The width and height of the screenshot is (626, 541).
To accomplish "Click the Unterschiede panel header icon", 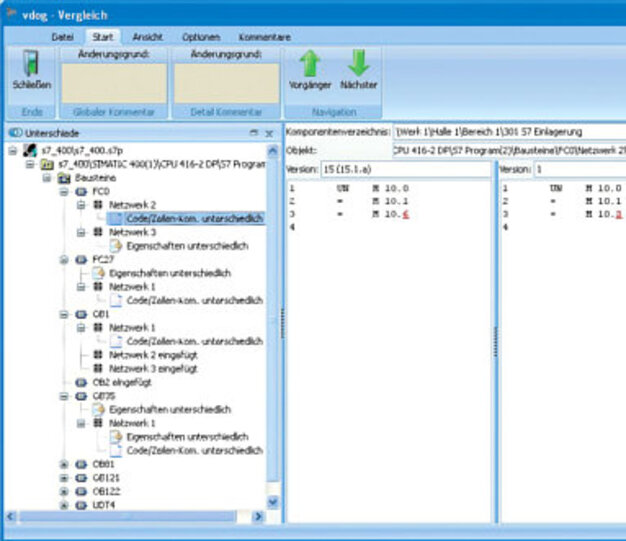I will pyautogui.click(x=15, y=133).
